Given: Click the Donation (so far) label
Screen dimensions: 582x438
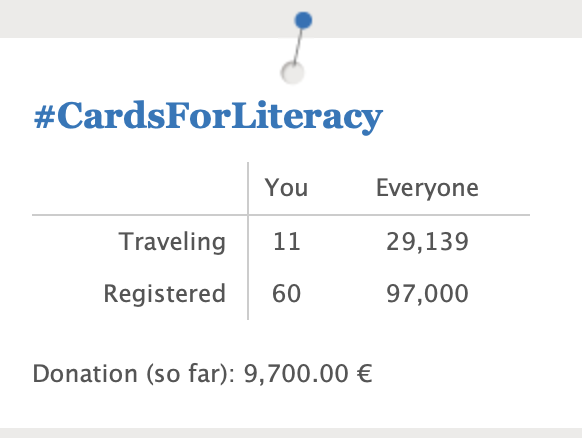Looking at the screenshot, I should tap(134, 374).
